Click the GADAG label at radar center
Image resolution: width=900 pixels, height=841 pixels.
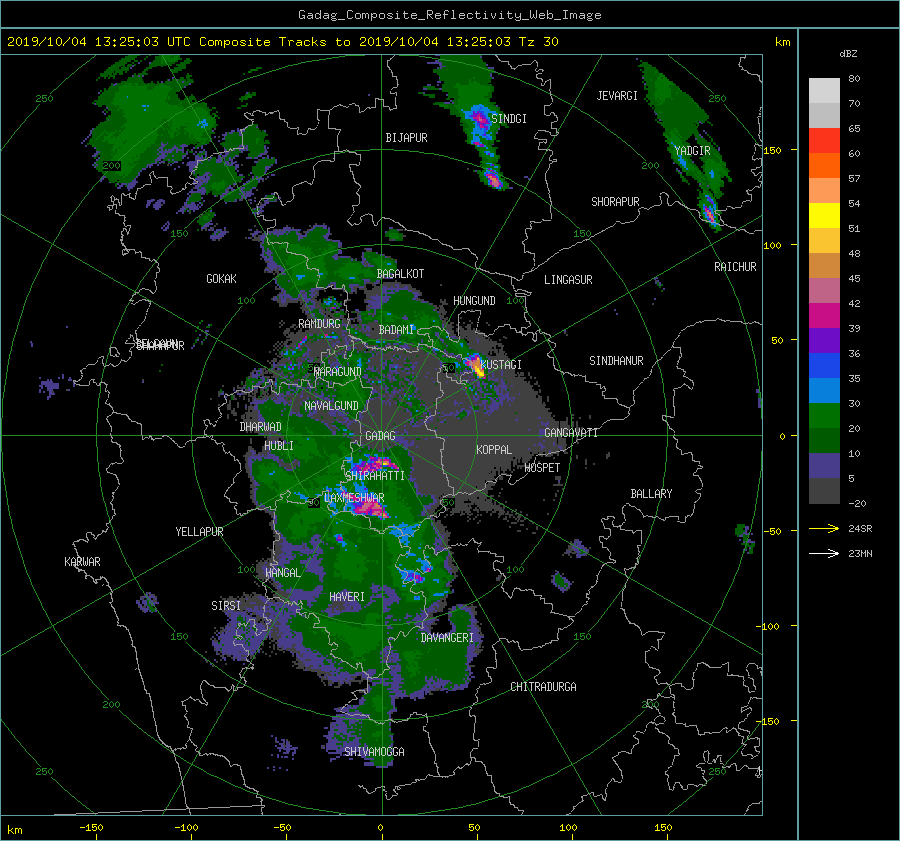(380, 436)
